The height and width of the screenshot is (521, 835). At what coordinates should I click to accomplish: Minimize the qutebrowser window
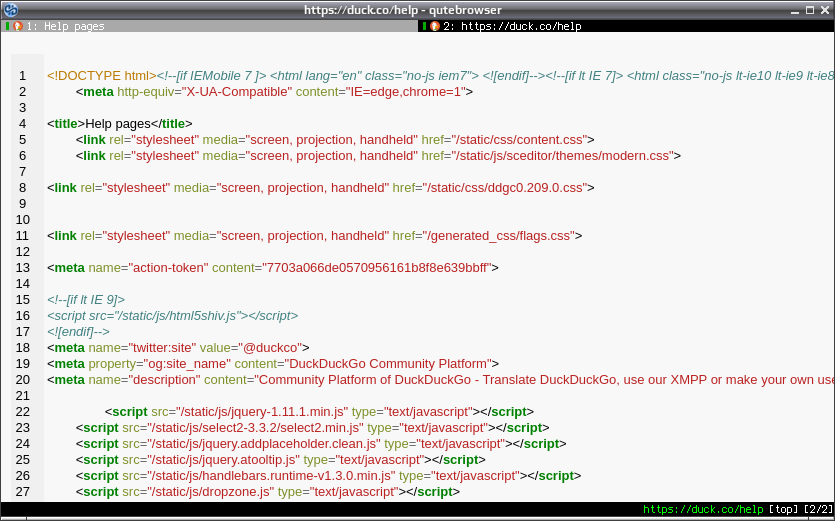[795, 10]
